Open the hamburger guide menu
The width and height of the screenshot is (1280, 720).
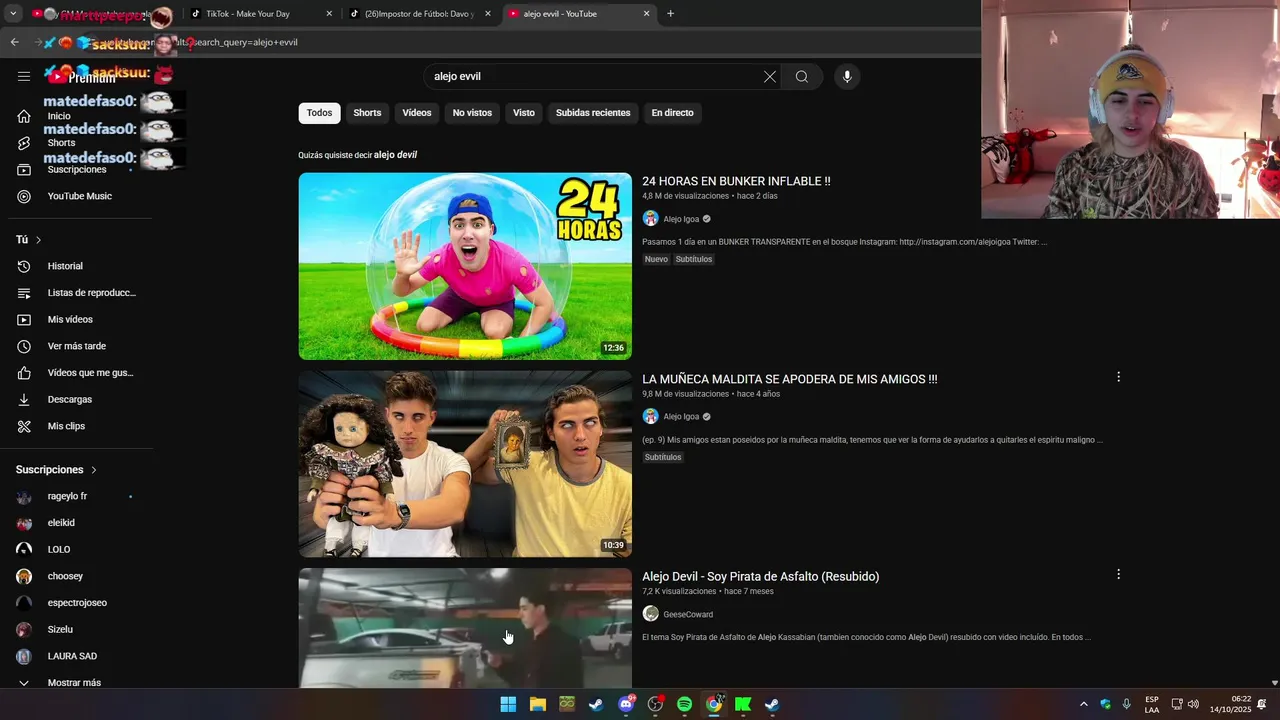(x=24, y=76)
